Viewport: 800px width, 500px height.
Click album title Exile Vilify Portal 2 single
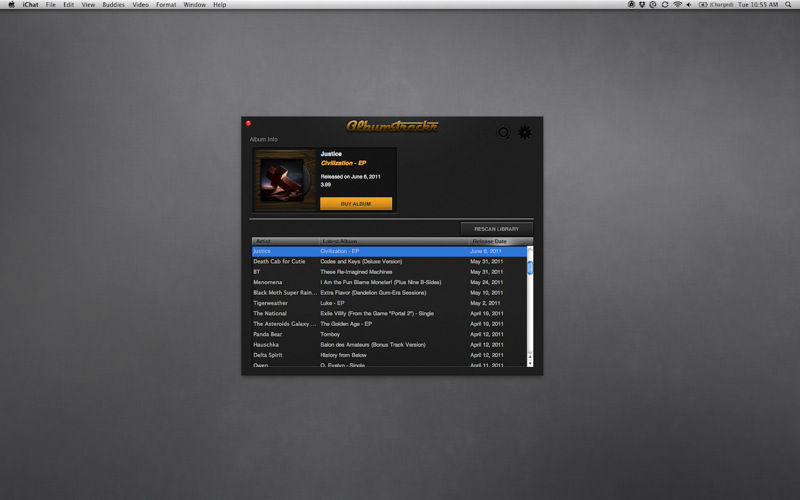pos(377,314)
